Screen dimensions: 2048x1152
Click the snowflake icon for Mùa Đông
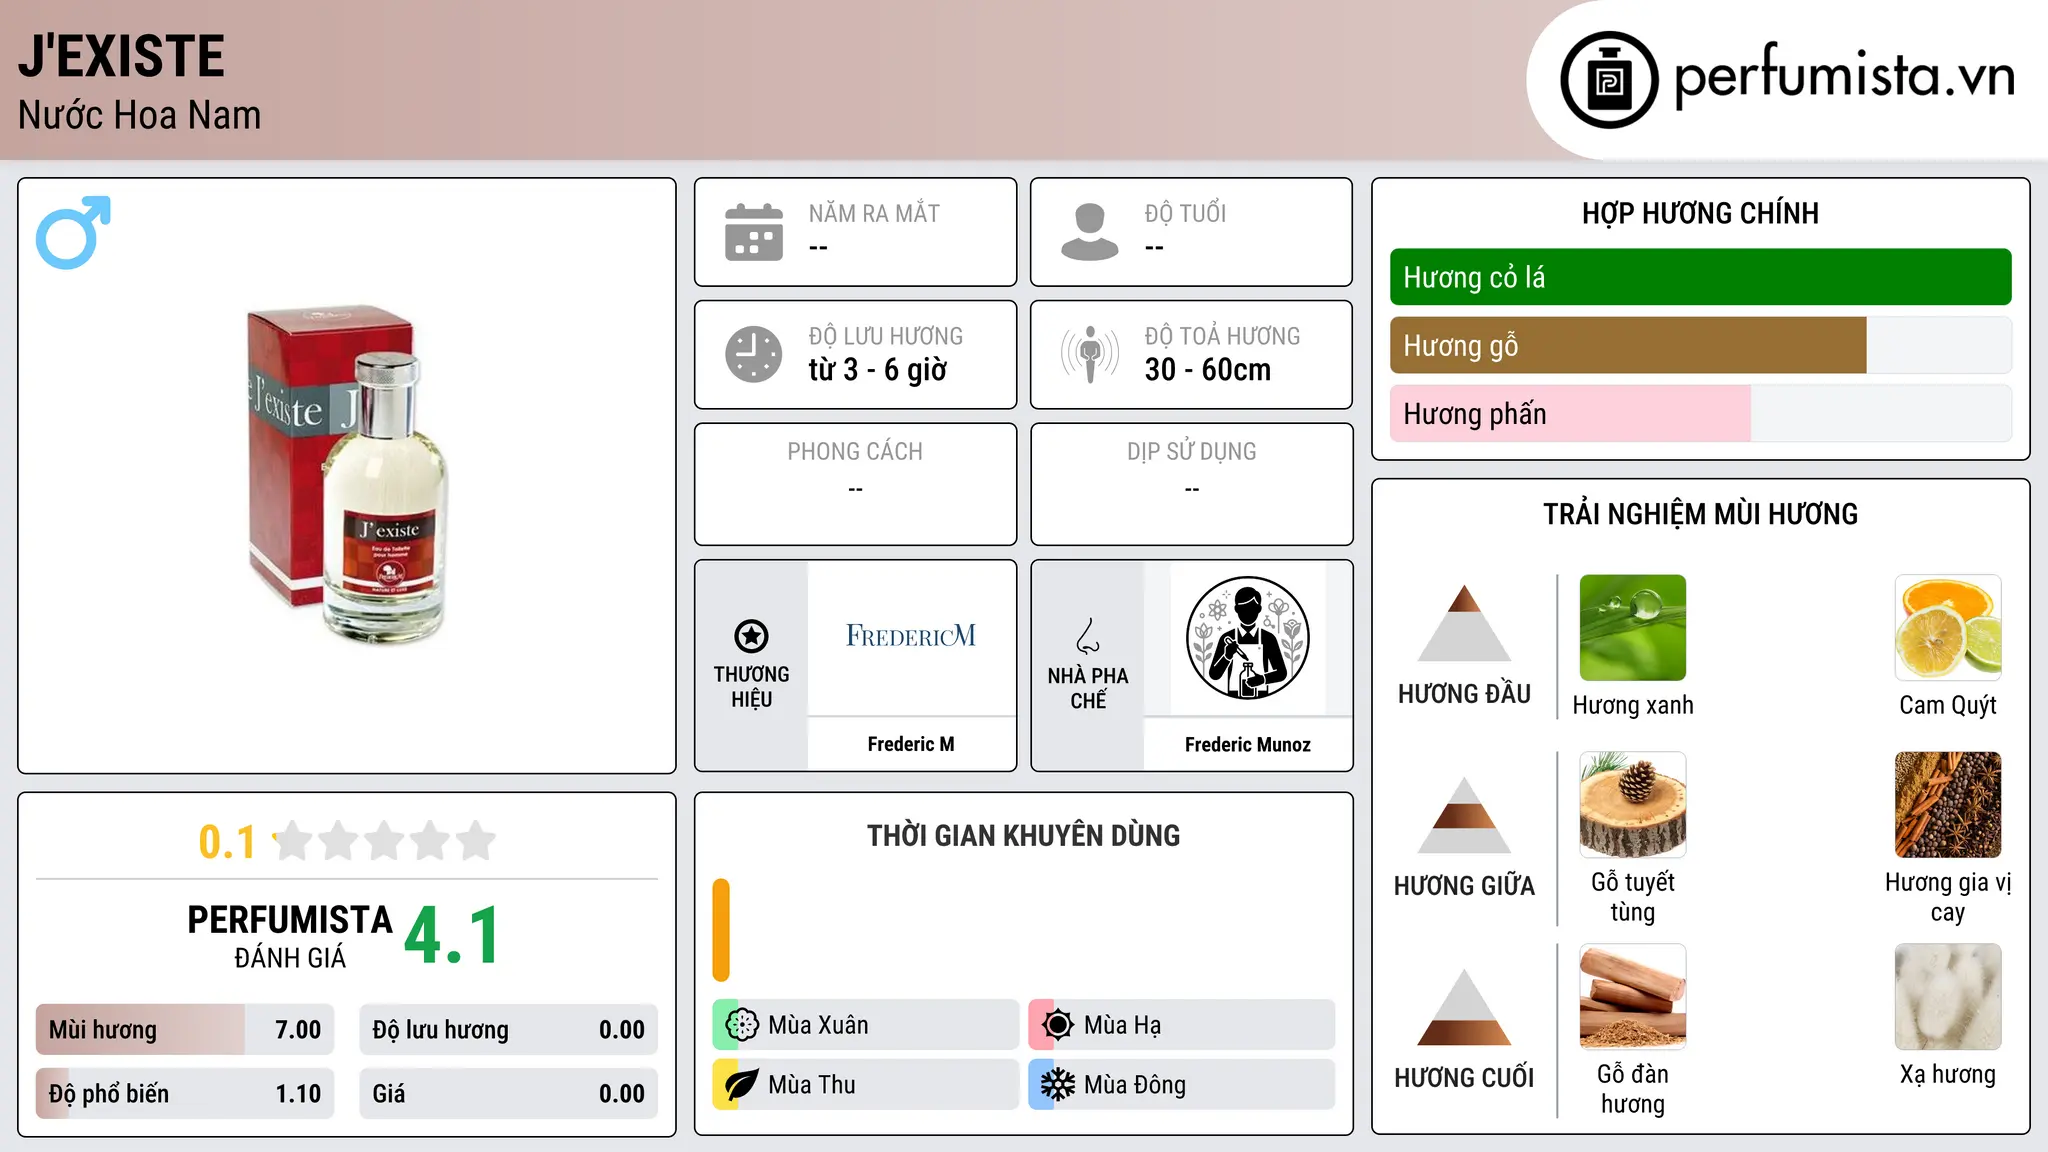1058,1085
